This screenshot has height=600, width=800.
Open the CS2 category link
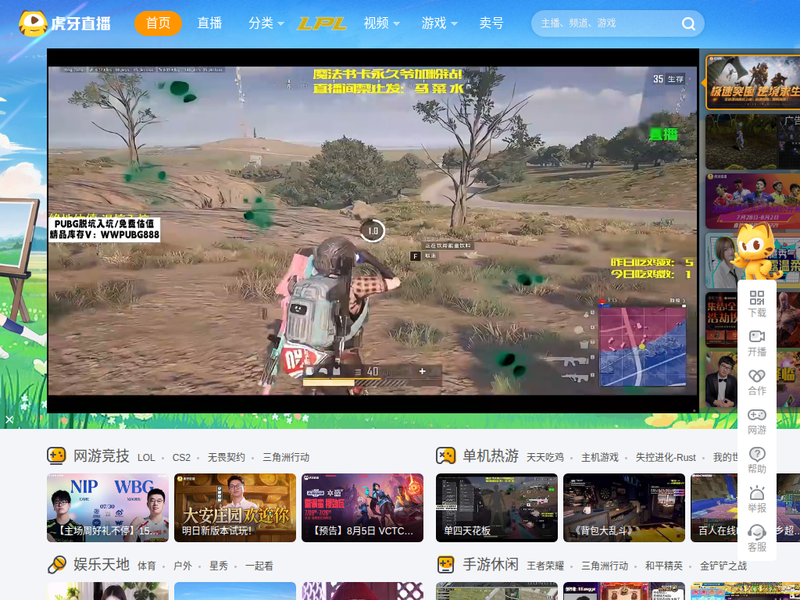[181, 457]
